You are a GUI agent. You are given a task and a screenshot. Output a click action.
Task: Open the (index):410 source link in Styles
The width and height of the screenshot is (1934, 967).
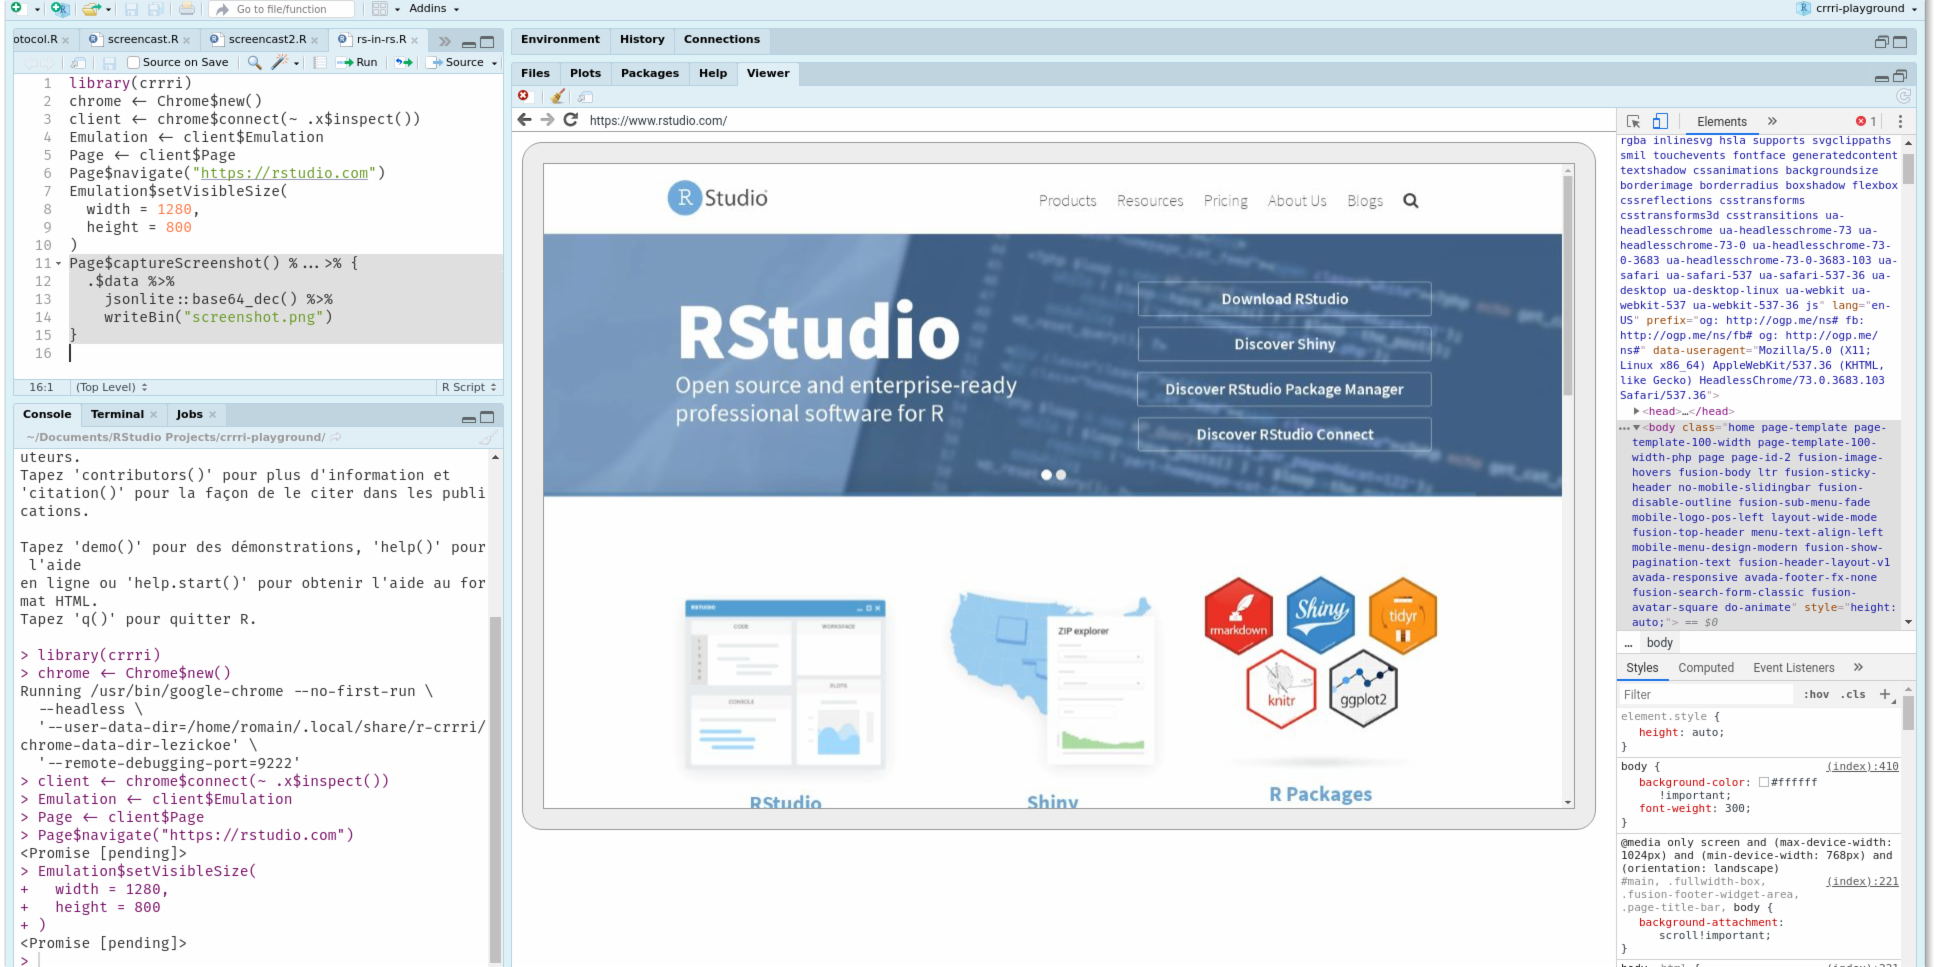point(1862,767)
